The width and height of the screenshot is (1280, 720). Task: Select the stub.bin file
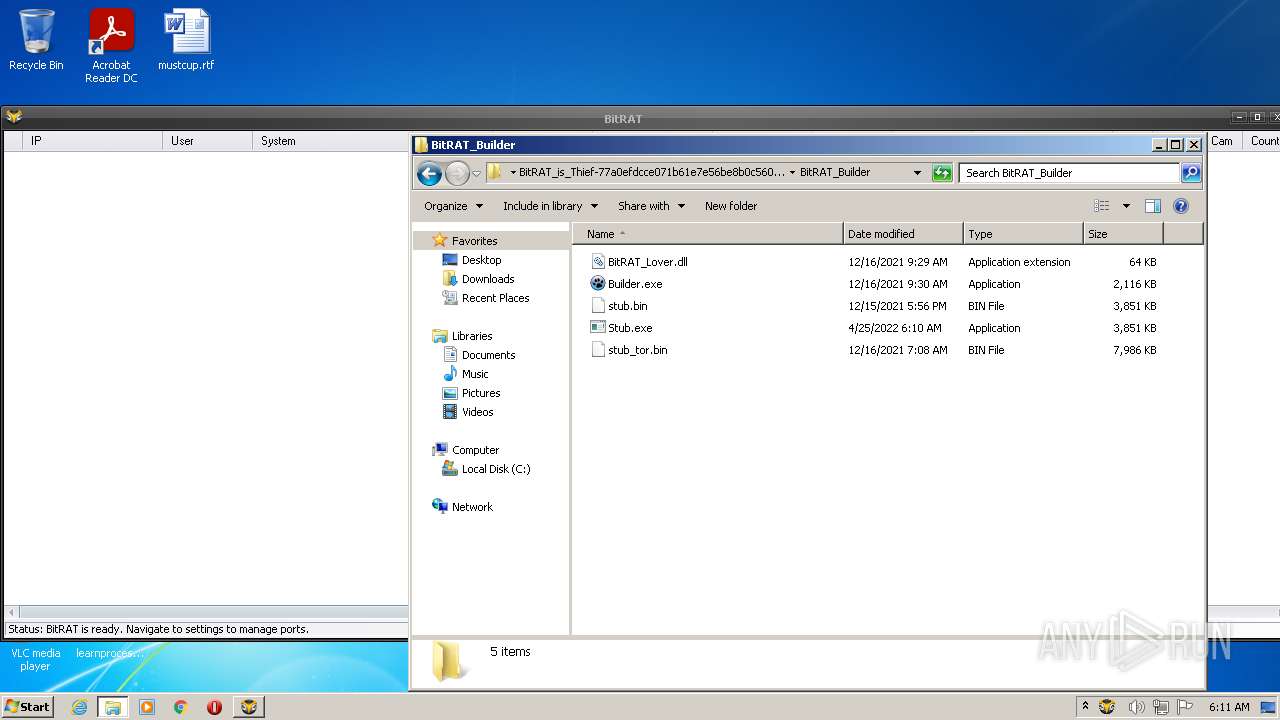pyautogui.click(x=627, y=306)
